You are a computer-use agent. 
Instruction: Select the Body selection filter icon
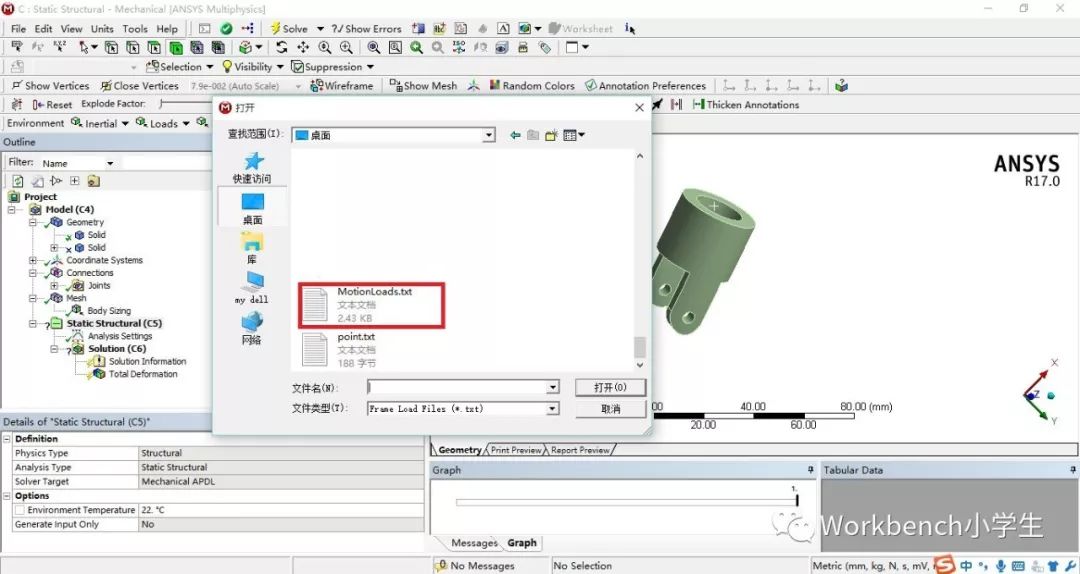[176, 47]
